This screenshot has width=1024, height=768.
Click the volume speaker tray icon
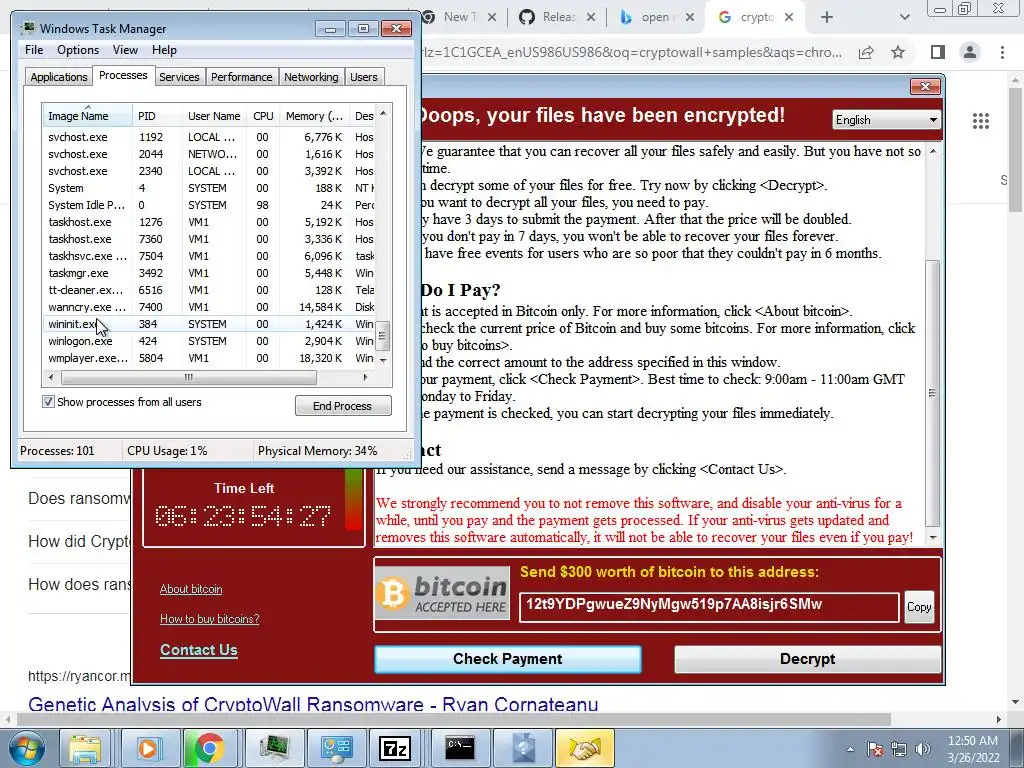point(923,749)
